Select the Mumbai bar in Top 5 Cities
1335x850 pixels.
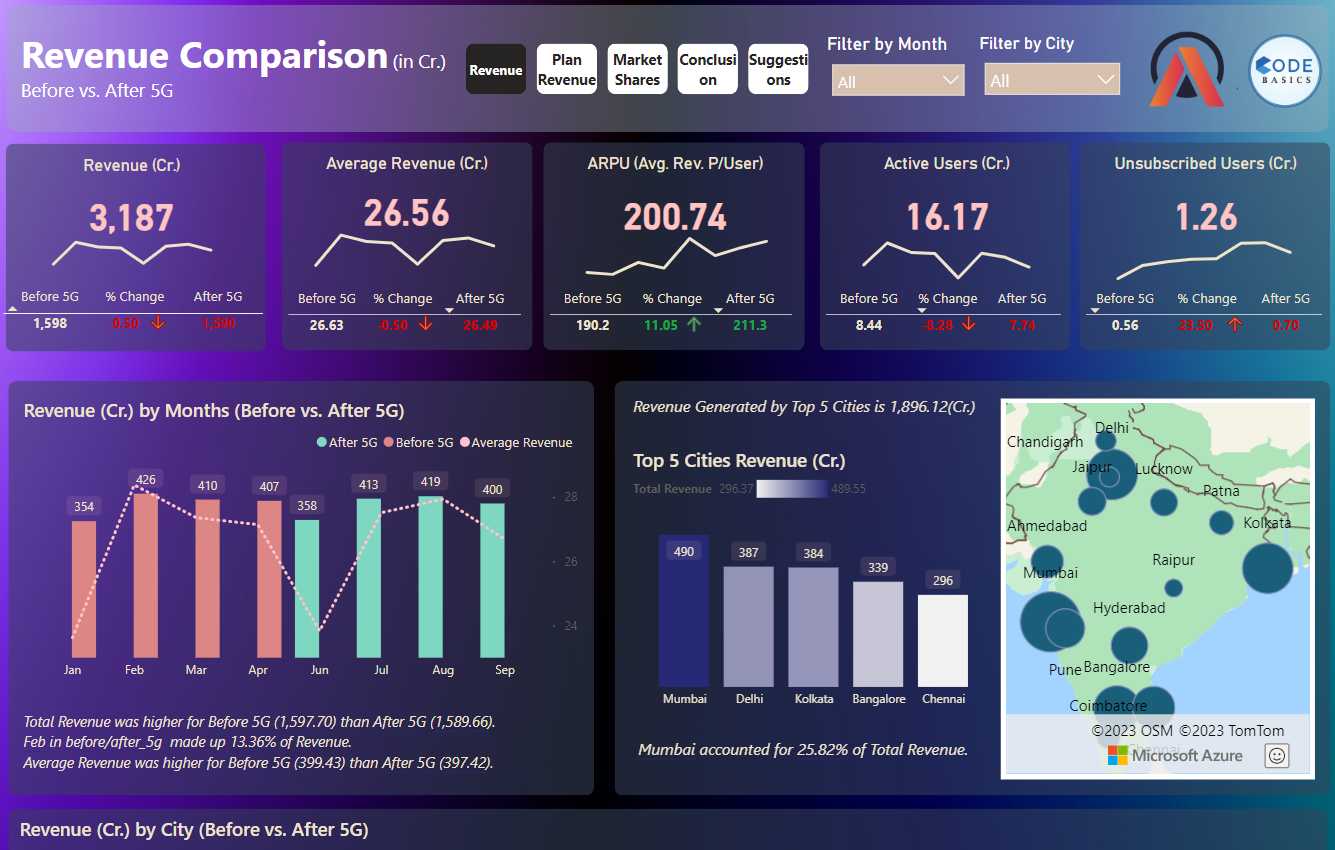pyautogui.click(x=684, y=610)
